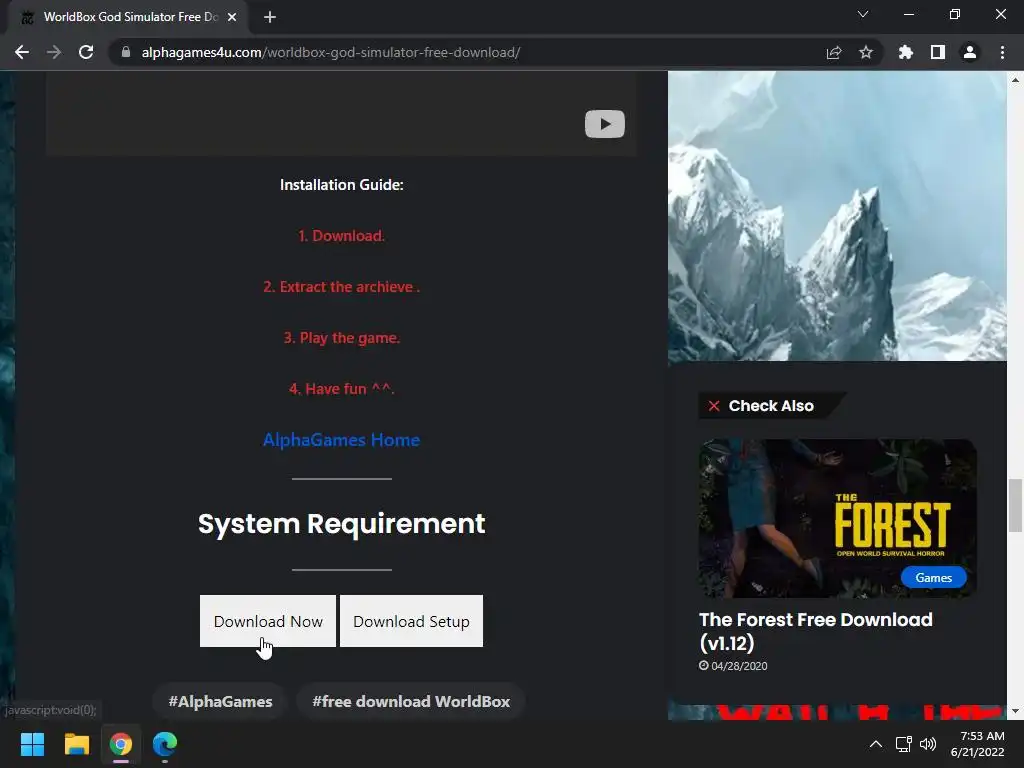This screenshot has width=1024, height=768.
Task: Click the blue Games category badge
Action: [x=933, y=577]
